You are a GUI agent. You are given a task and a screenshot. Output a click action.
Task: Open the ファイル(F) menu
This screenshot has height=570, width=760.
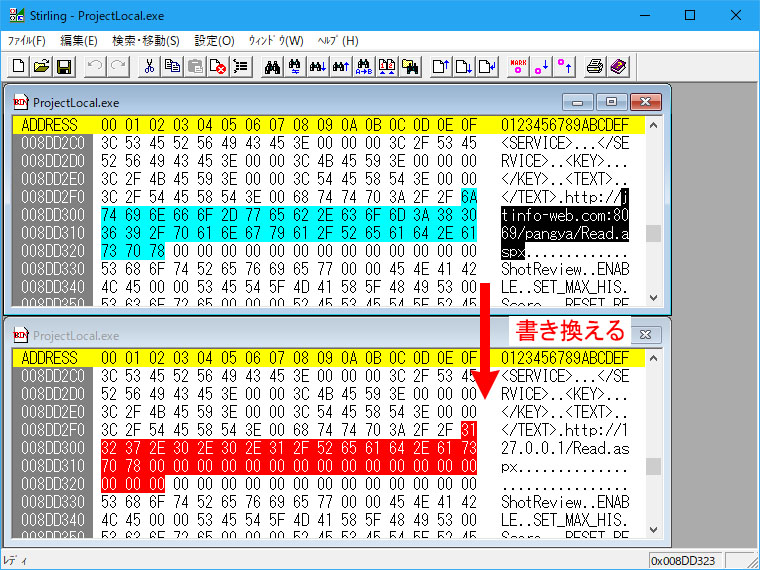point(27,41)
